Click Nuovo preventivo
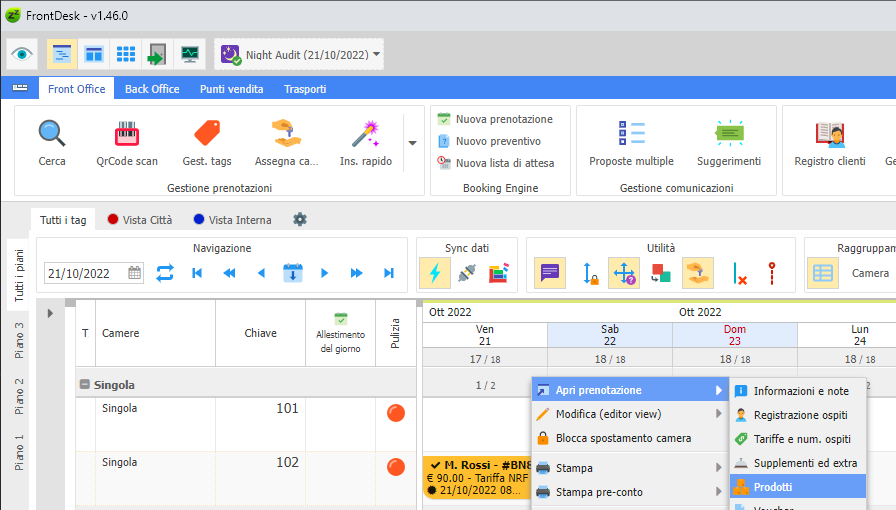896x510 pixels. [x=489, y=141]
